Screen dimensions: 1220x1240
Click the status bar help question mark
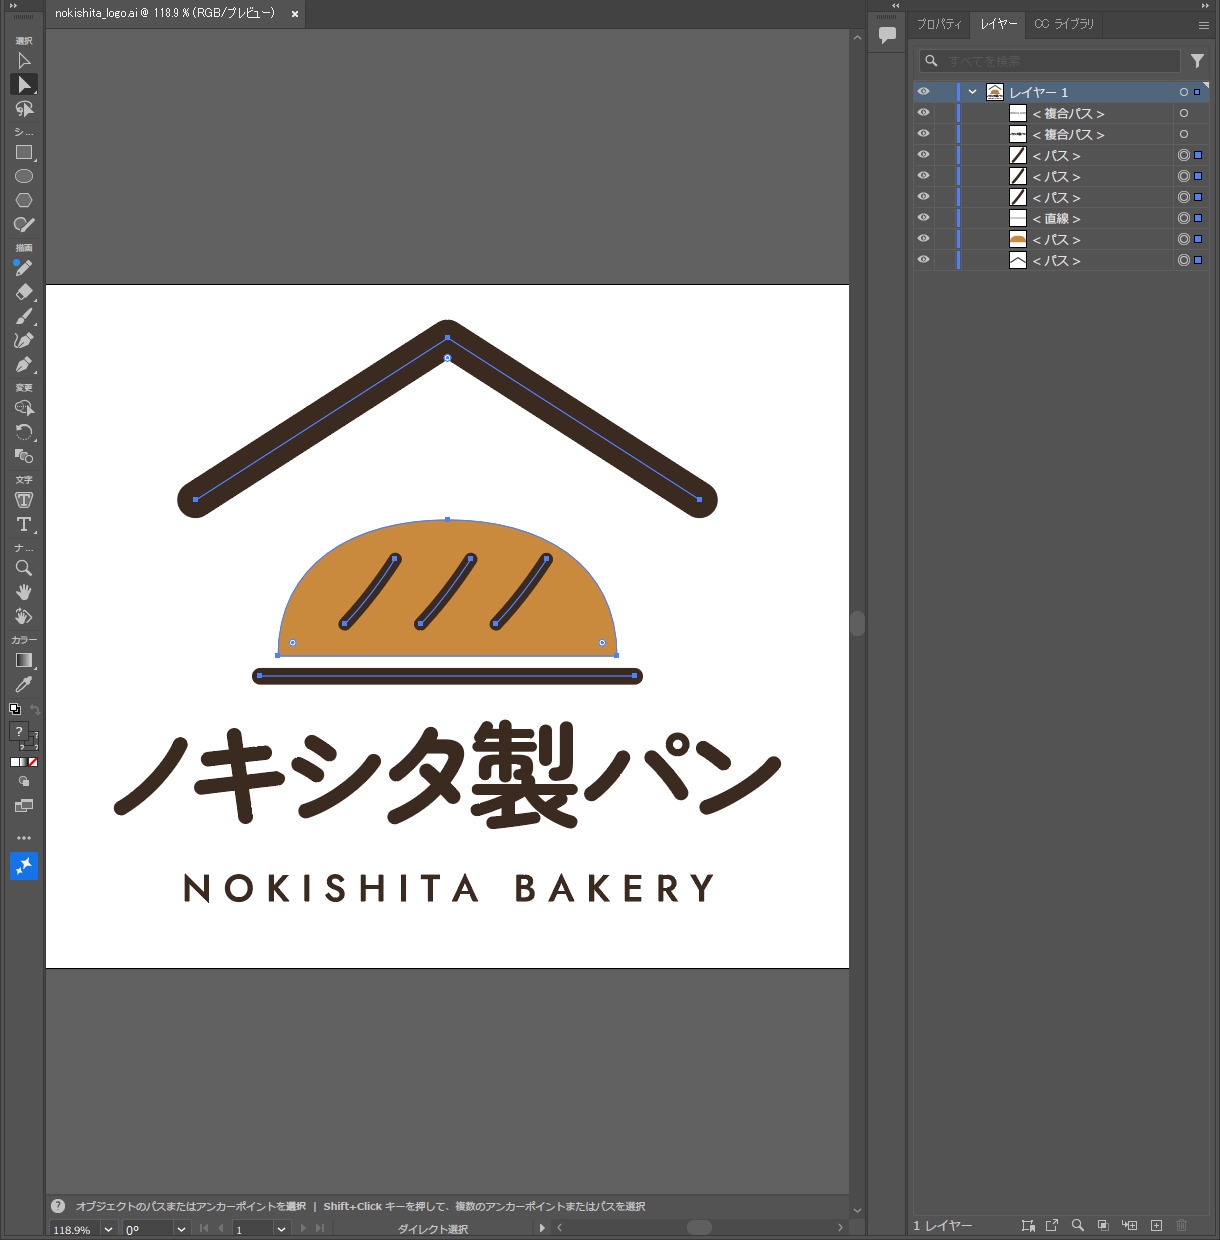(58, 1206)
